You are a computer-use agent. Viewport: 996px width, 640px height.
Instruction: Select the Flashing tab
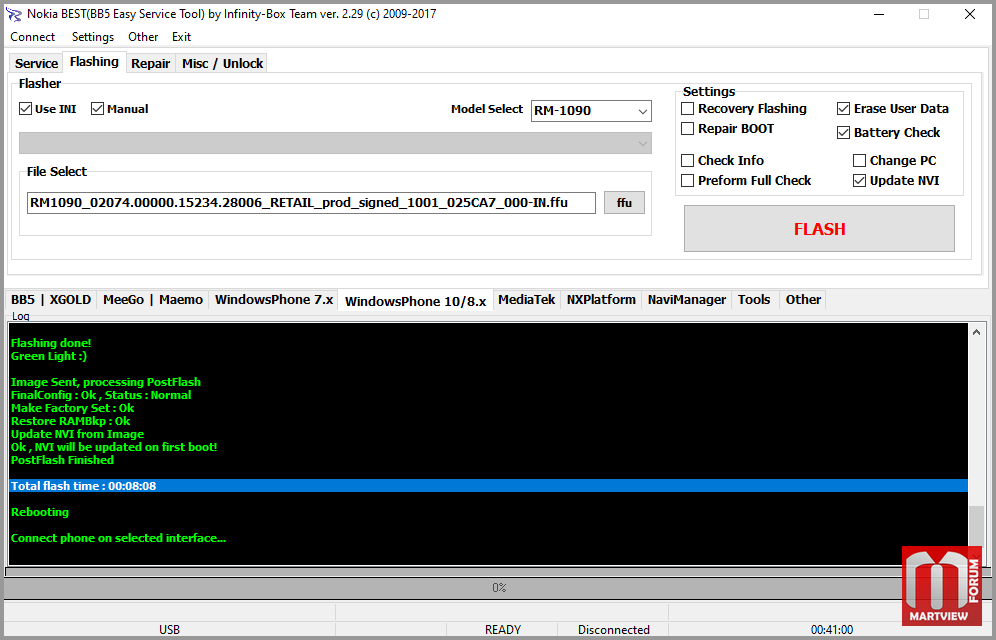coord(94,62)
